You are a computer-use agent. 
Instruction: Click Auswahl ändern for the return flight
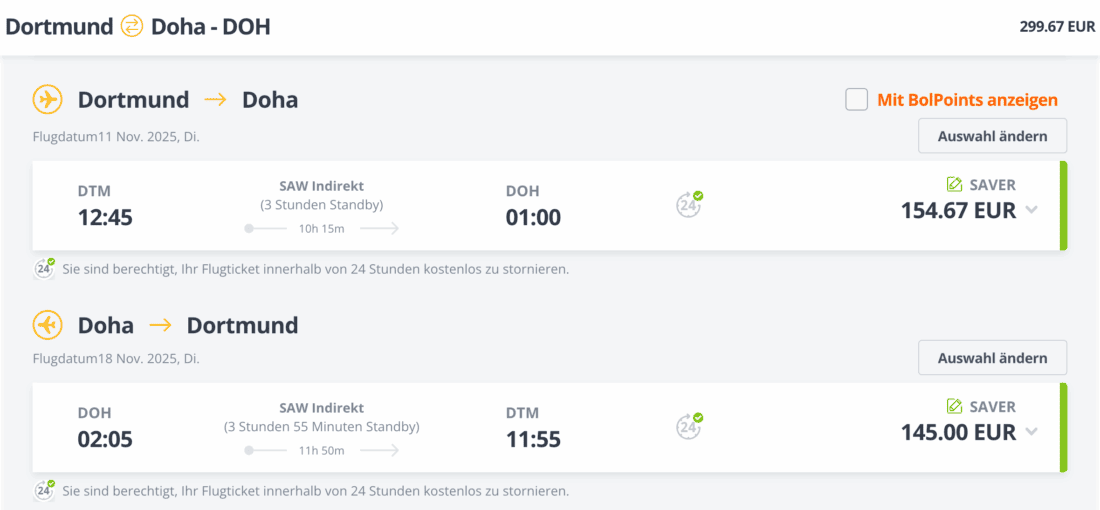pos(992,358)
